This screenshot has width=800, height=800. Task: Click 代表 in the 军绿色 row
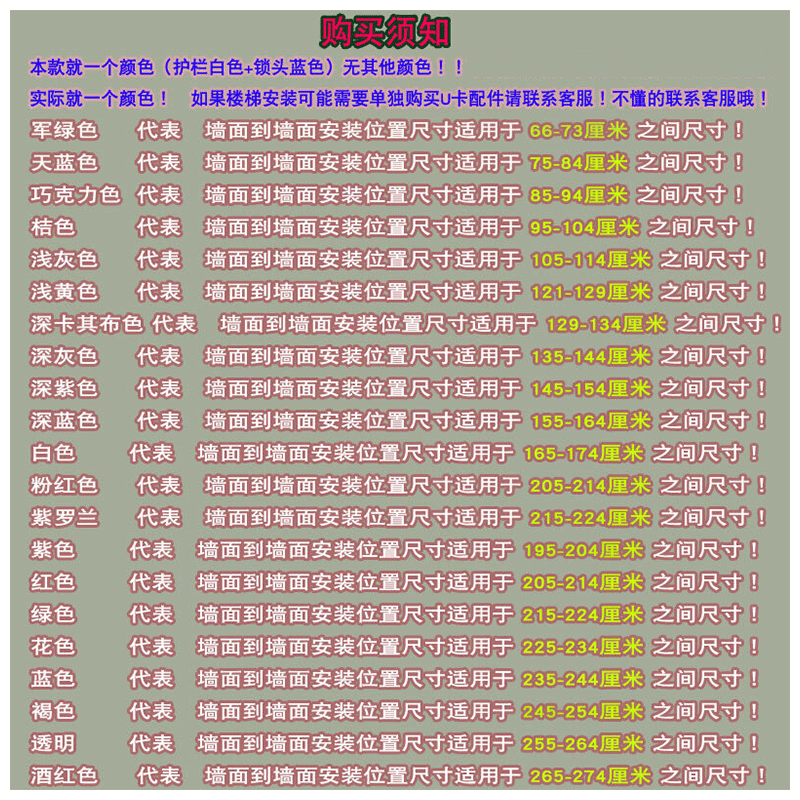(159, 130)
